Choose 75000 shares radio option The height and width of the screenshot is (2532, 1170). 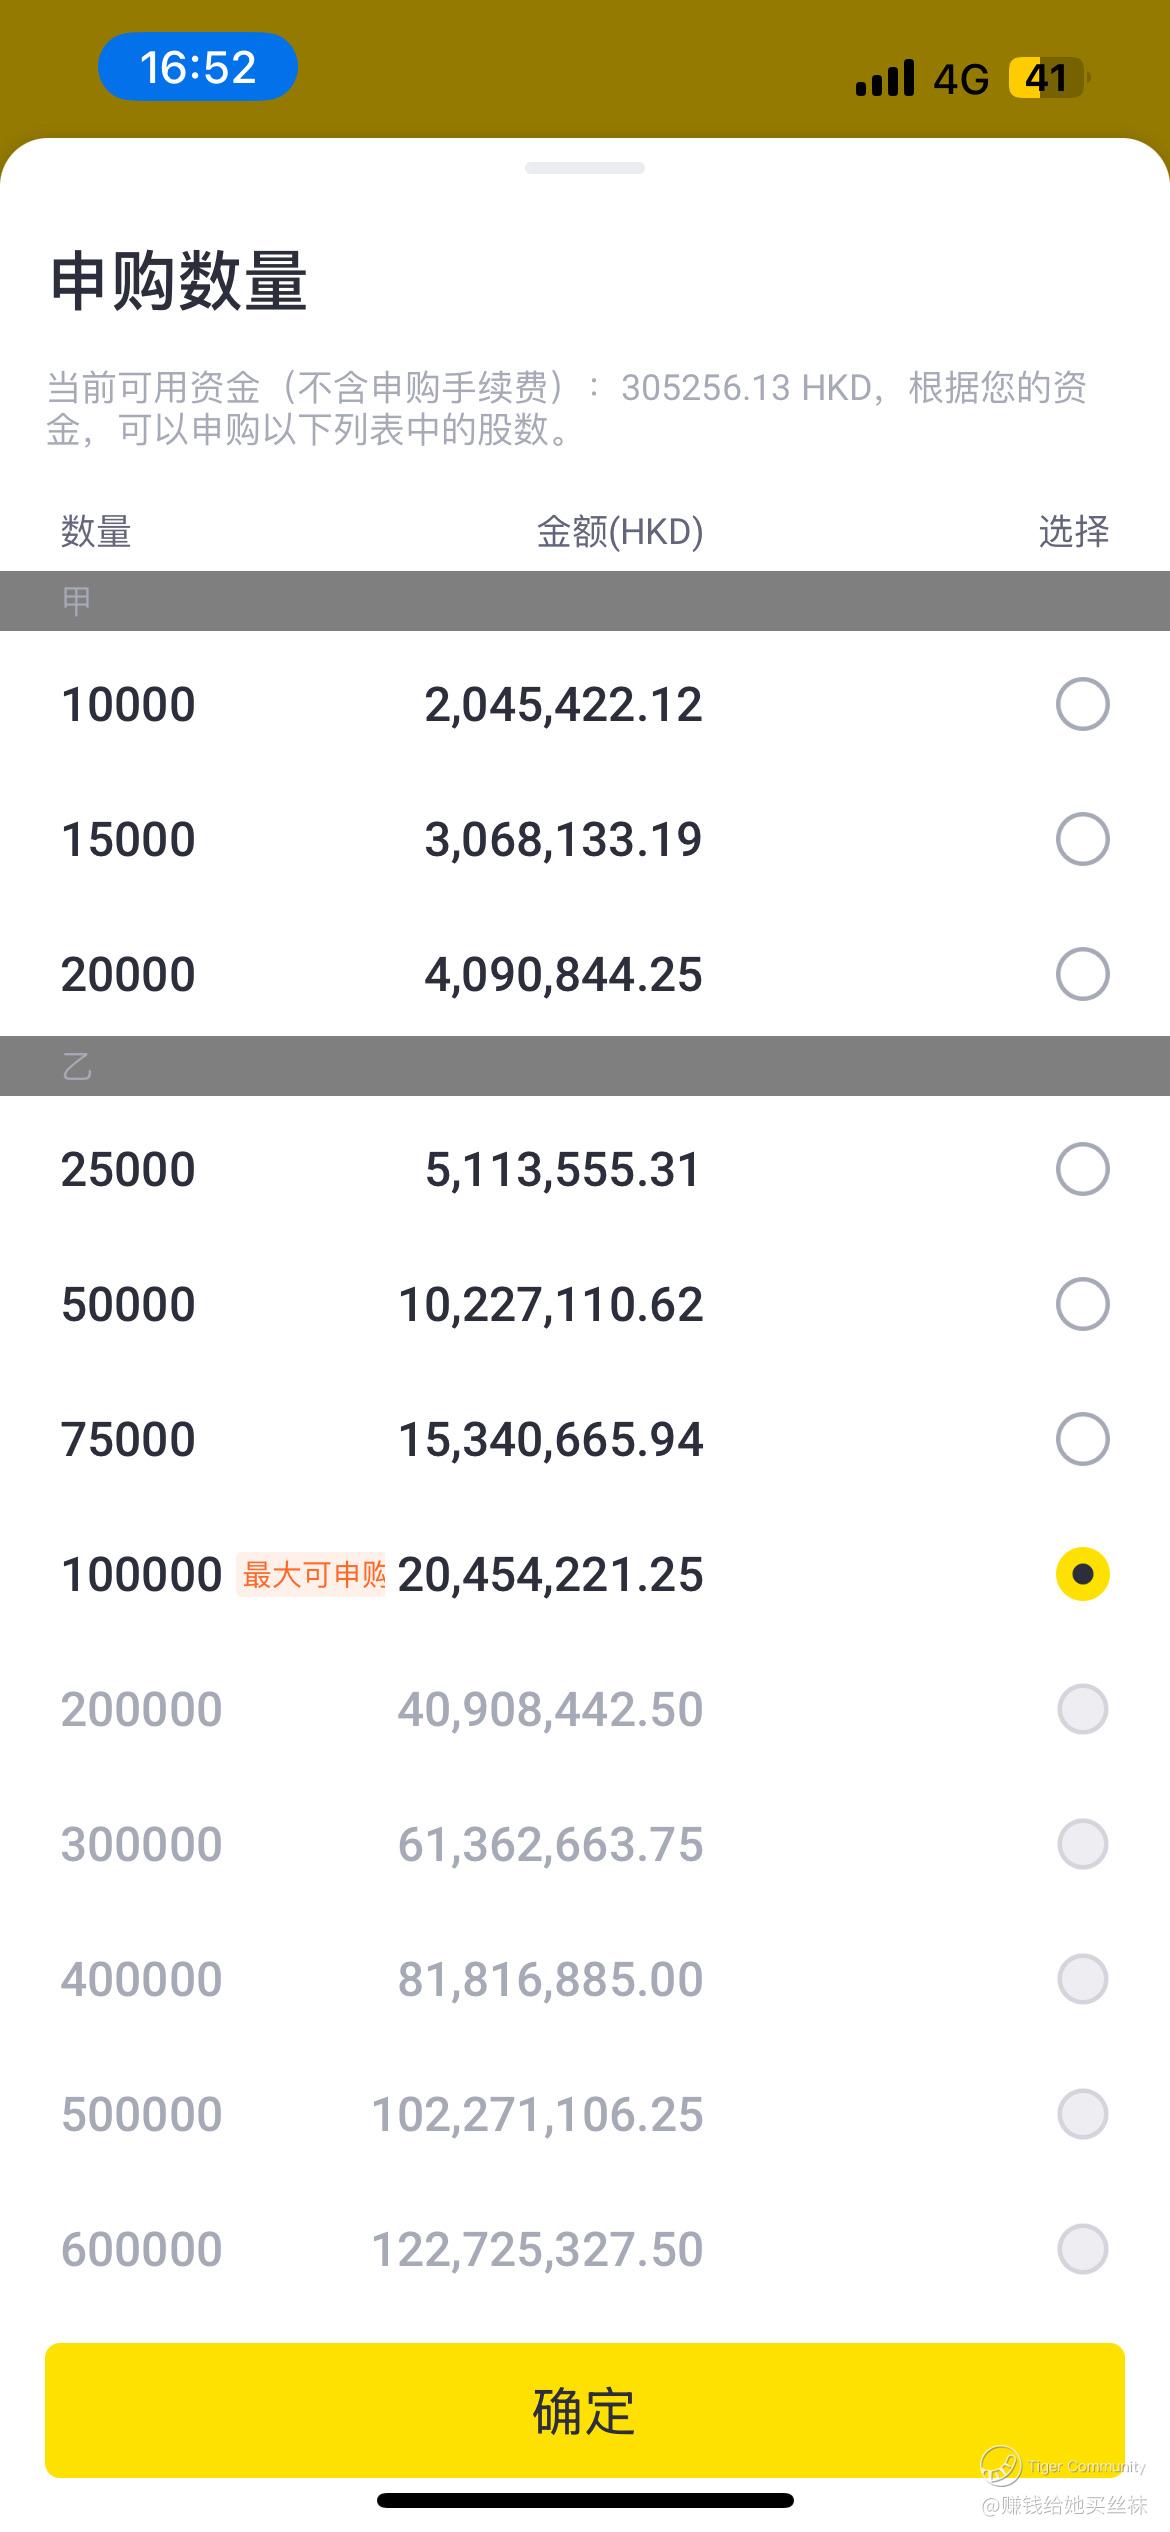click(1082, 1439)
